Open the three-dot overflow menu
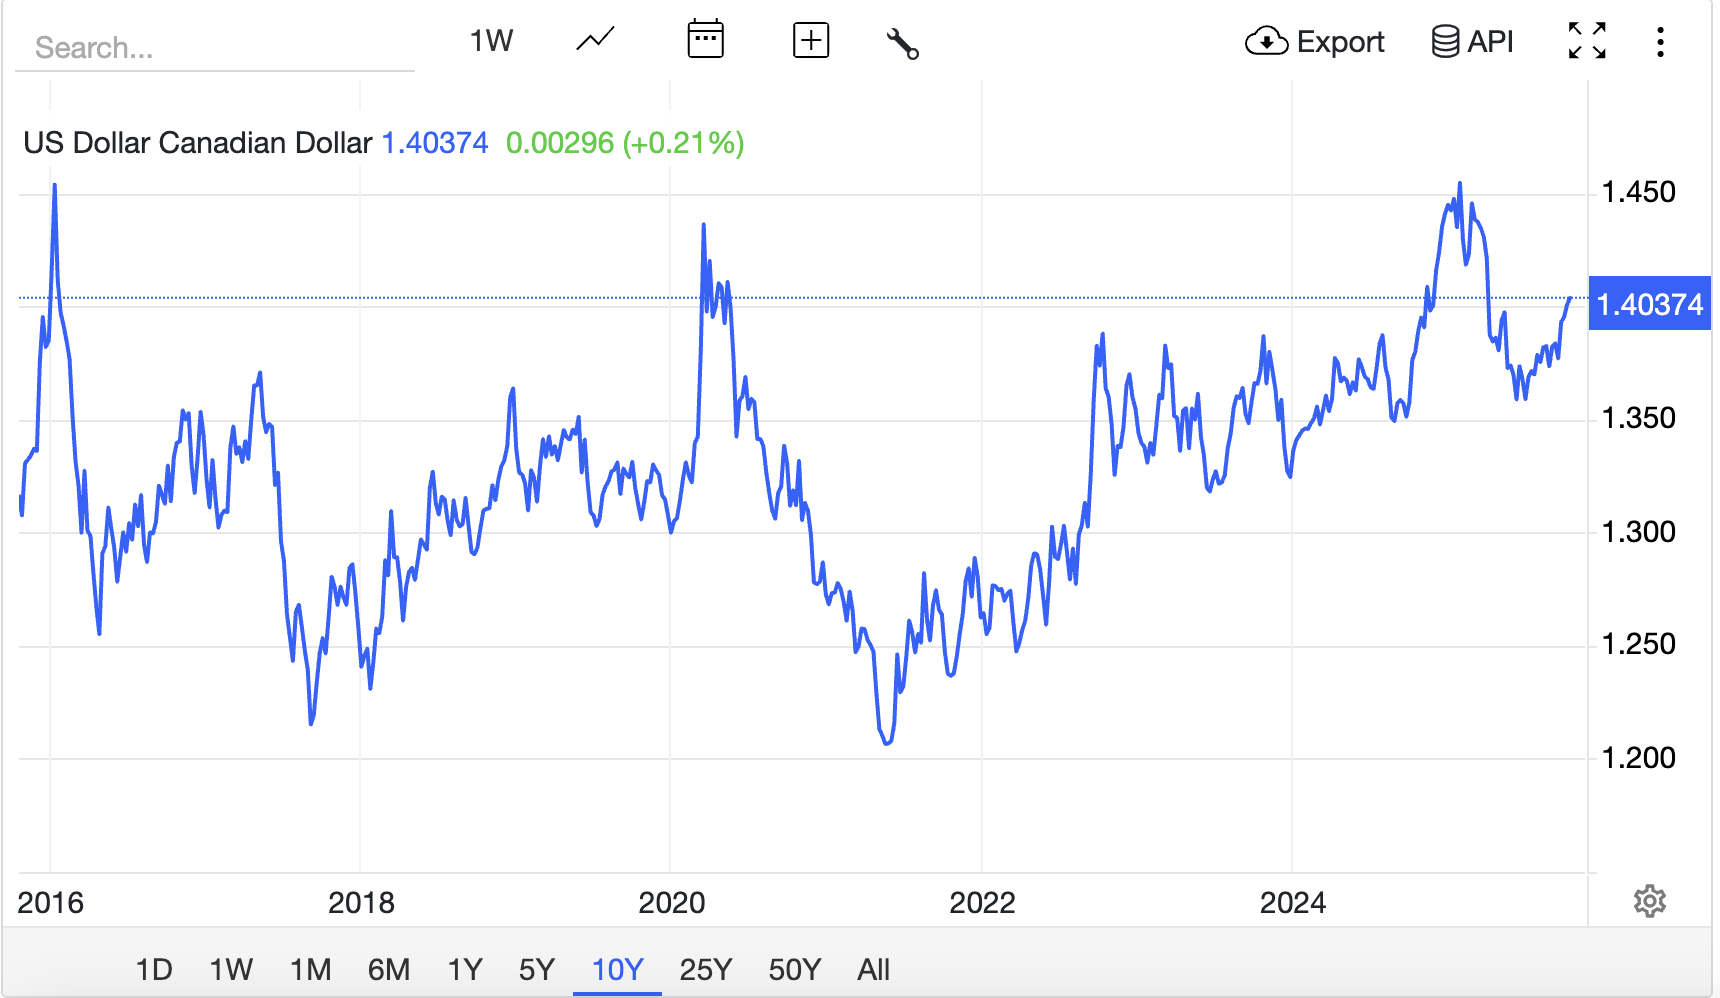 pyautogui.click(x=1661, y=42)
